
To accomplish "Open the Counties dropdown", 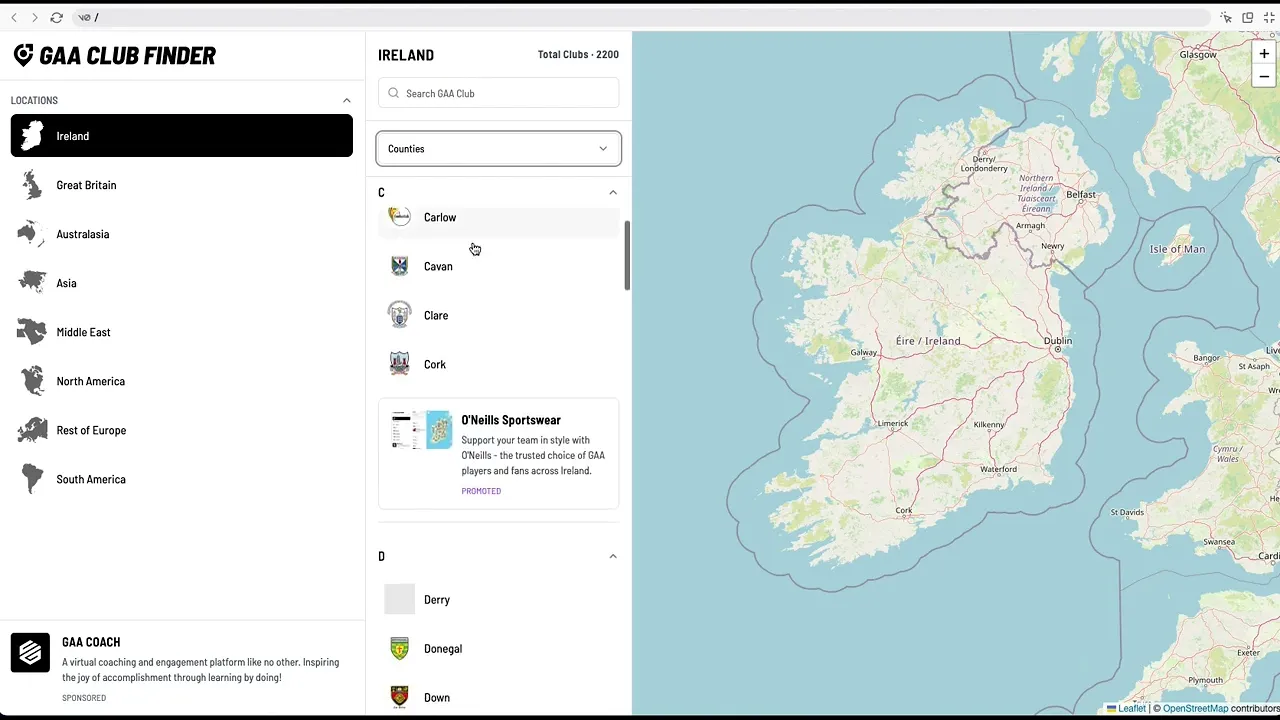I will 499,149.
